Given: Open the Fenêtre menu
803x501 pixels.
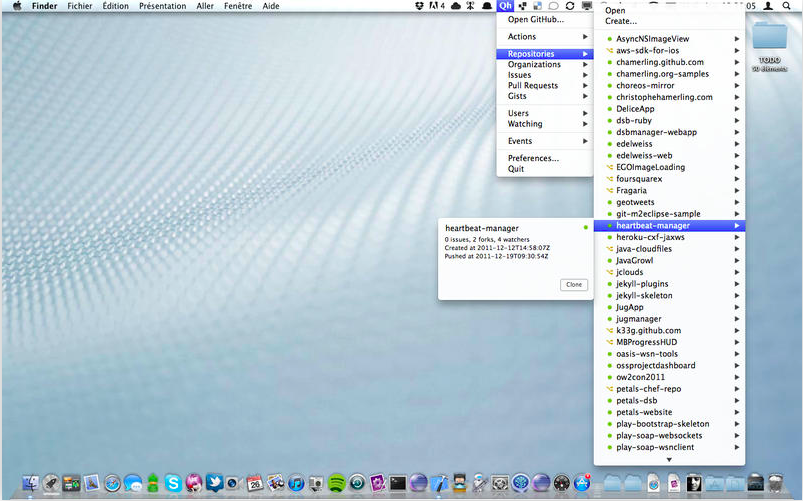Looking at the screenshot, I should pos(238,6).
